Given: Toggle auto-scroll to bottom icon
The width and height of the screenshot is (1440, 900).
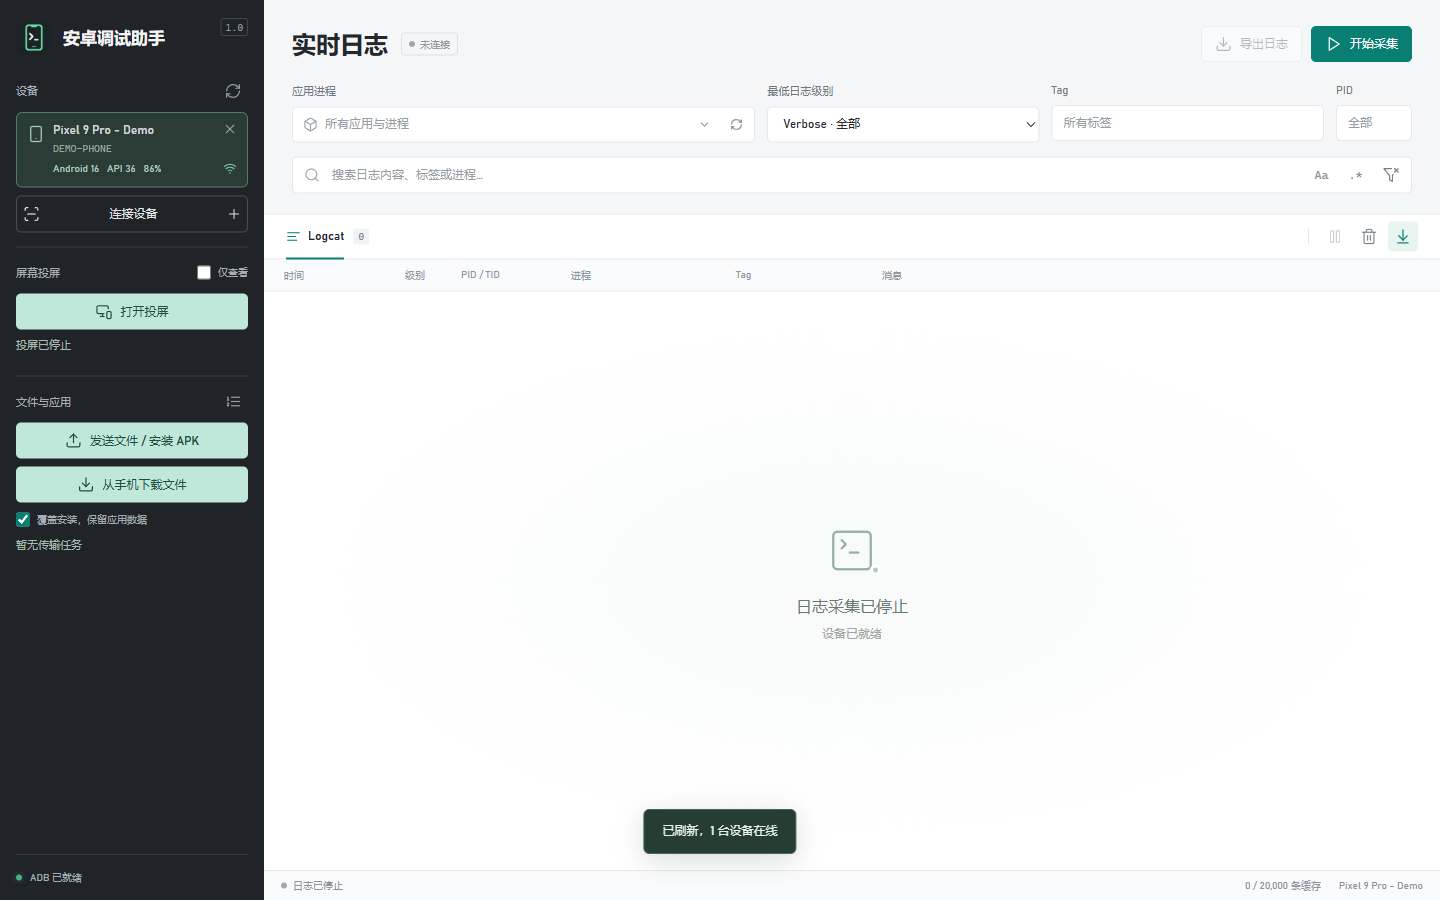Looking at the screenshot, I should coord(1403,237).
